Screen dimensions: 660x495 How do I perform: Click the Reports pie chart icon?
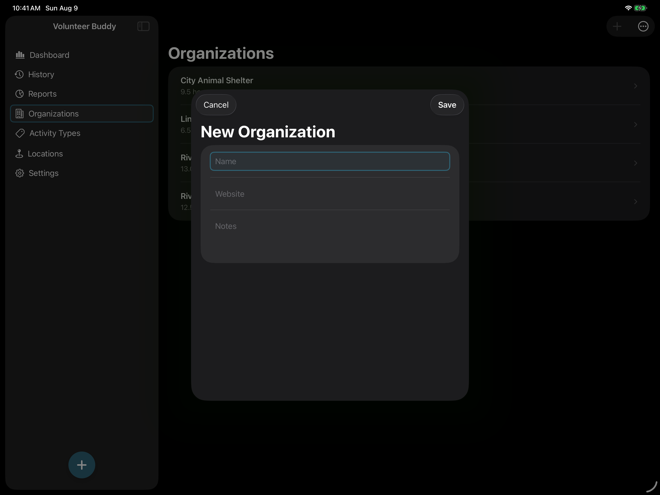[x=19, y=94]
